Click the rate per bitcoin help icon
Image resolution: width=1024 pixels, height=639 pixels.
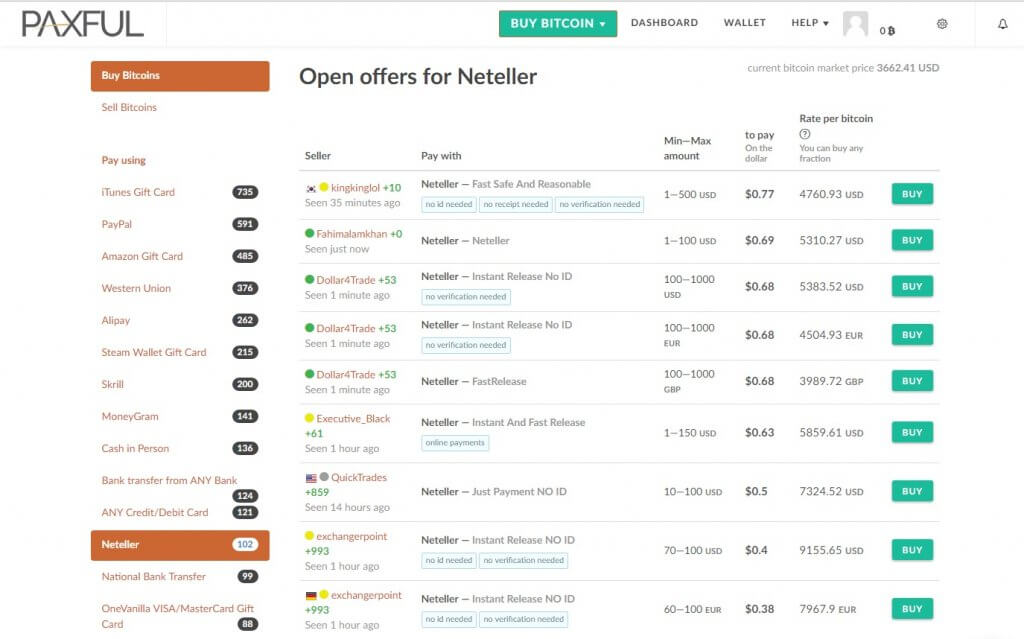coord(805,134)
